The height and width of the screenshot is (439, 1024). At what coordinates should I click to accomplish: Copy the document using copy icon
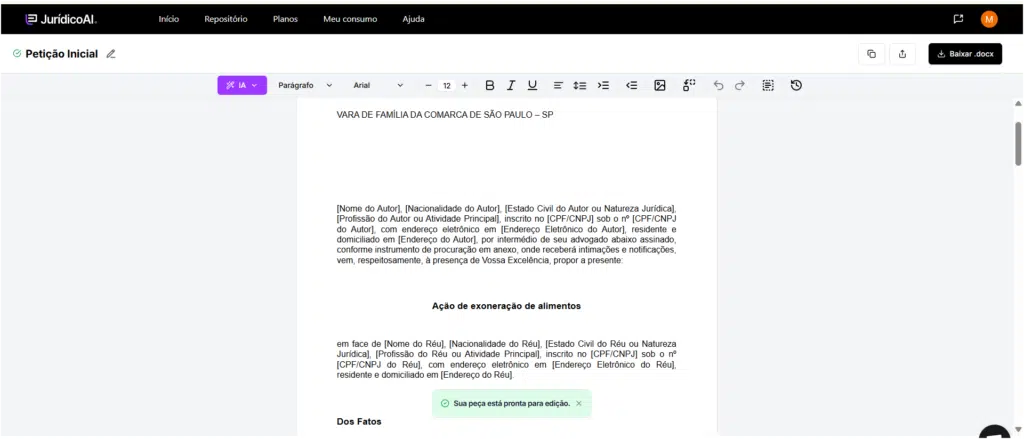tap(871, 54)
